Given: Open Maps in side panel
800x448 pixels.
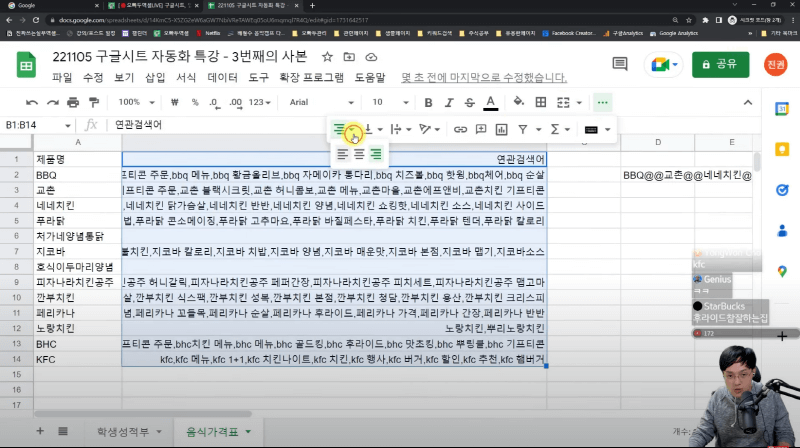Looking at the screenshot, I should coord(782,271).
